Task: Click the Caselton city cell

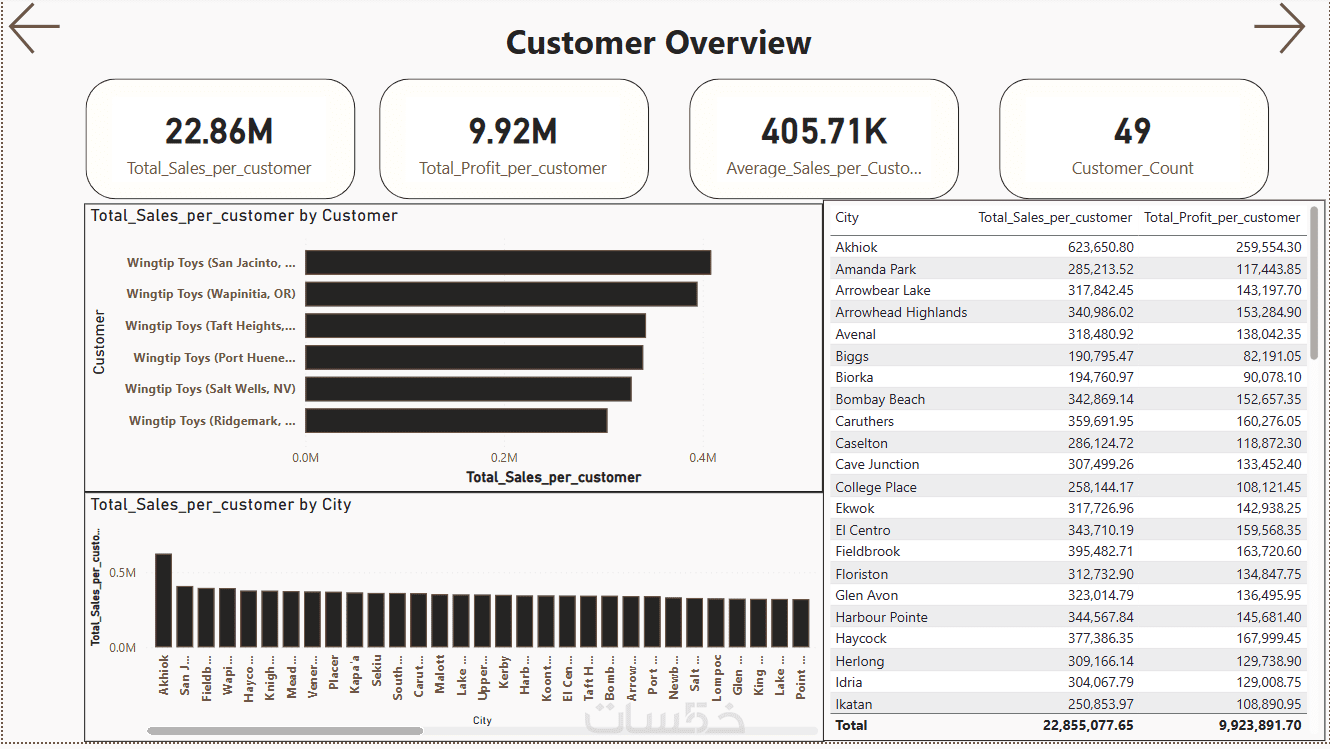Action: (862, 443)
